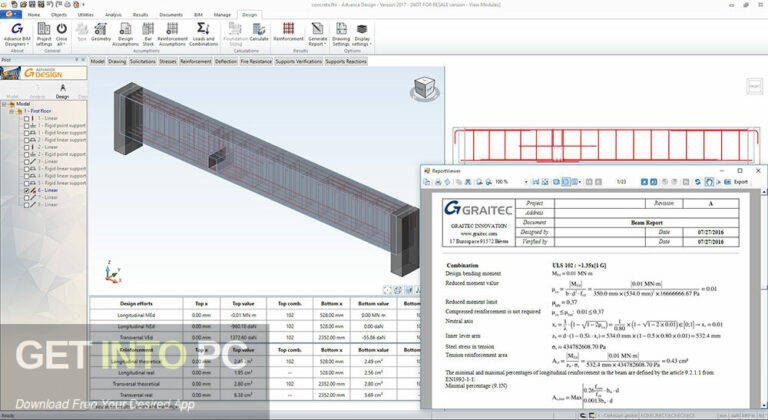Select the 1 - First floor tree item
This screenshot has width=768, height=420.
pyautogui.click(x=37, y=111)
